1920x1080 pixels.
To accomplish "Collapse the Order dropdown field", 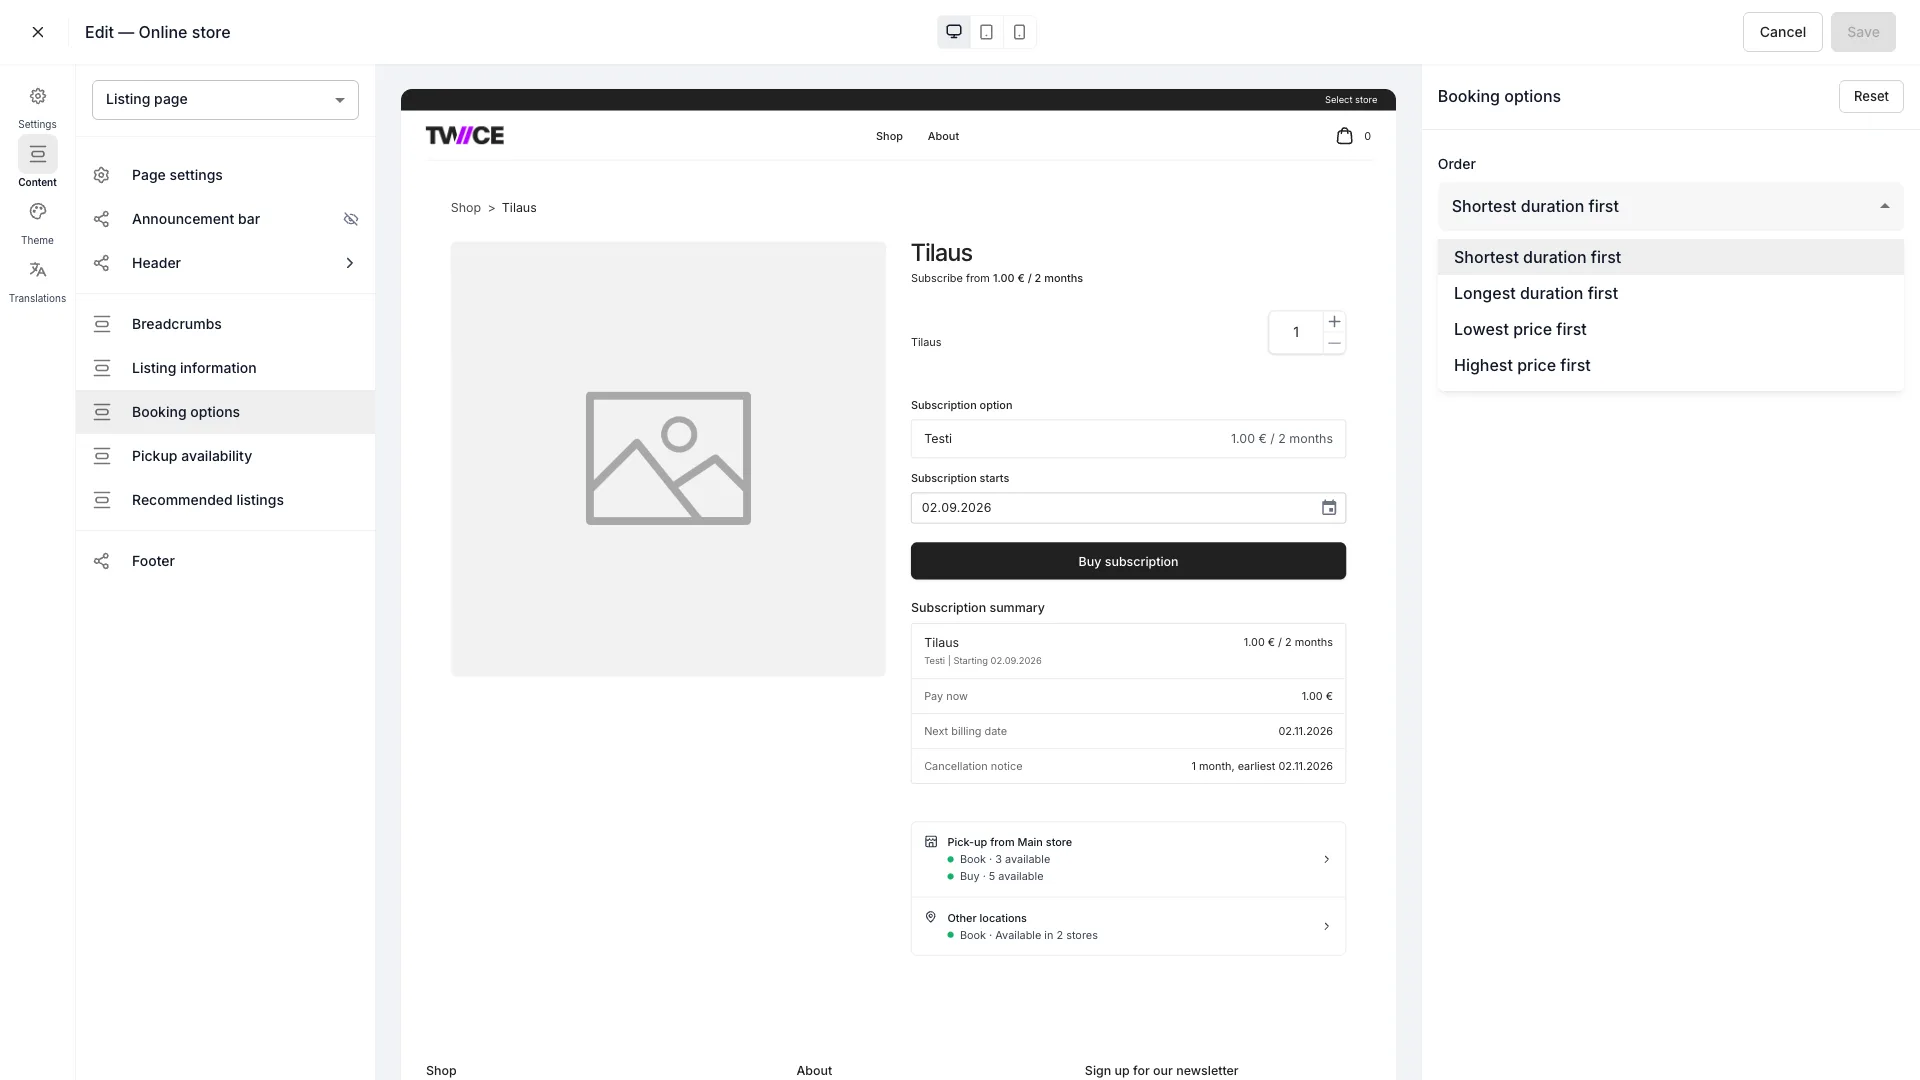I will (x=1670, y=207).
